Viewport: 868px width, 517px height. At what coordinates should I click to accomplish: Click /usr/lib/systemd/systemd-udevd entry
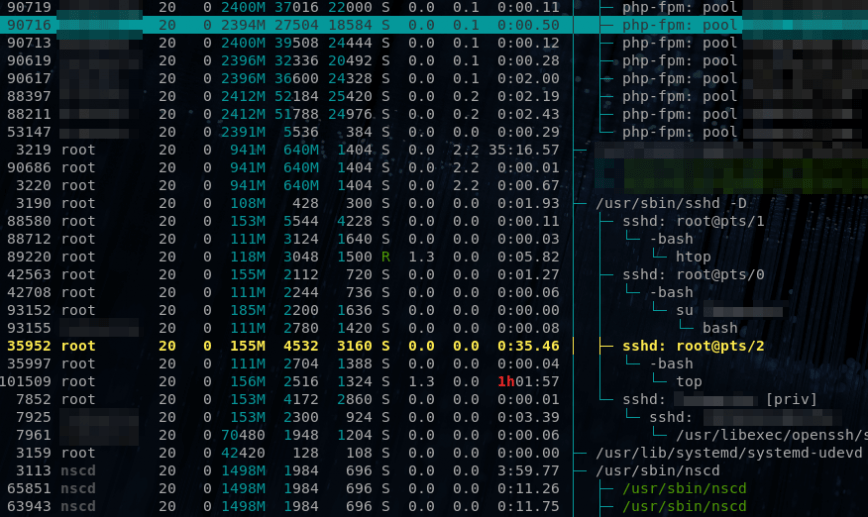(x=728, y=453)
